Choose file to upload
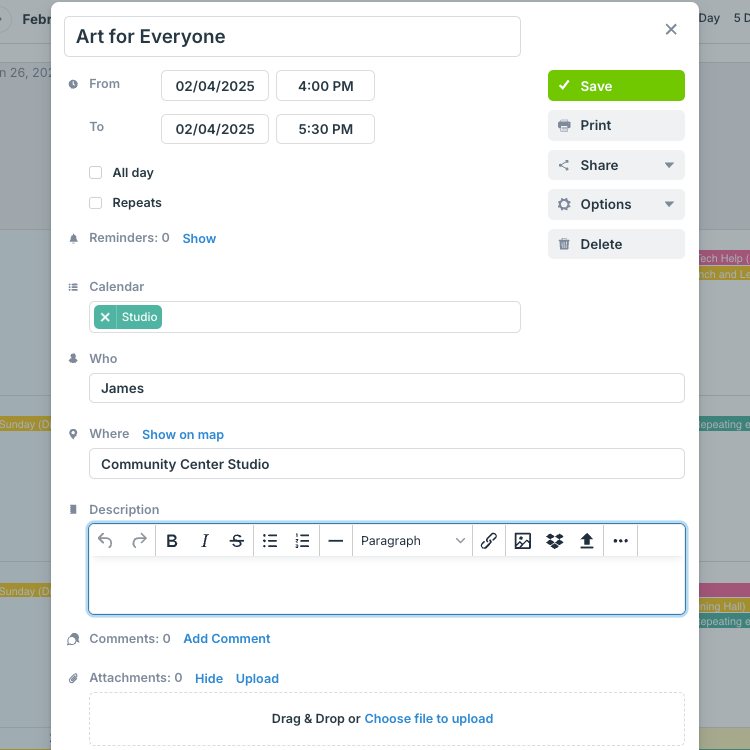 tap(429, 718)
